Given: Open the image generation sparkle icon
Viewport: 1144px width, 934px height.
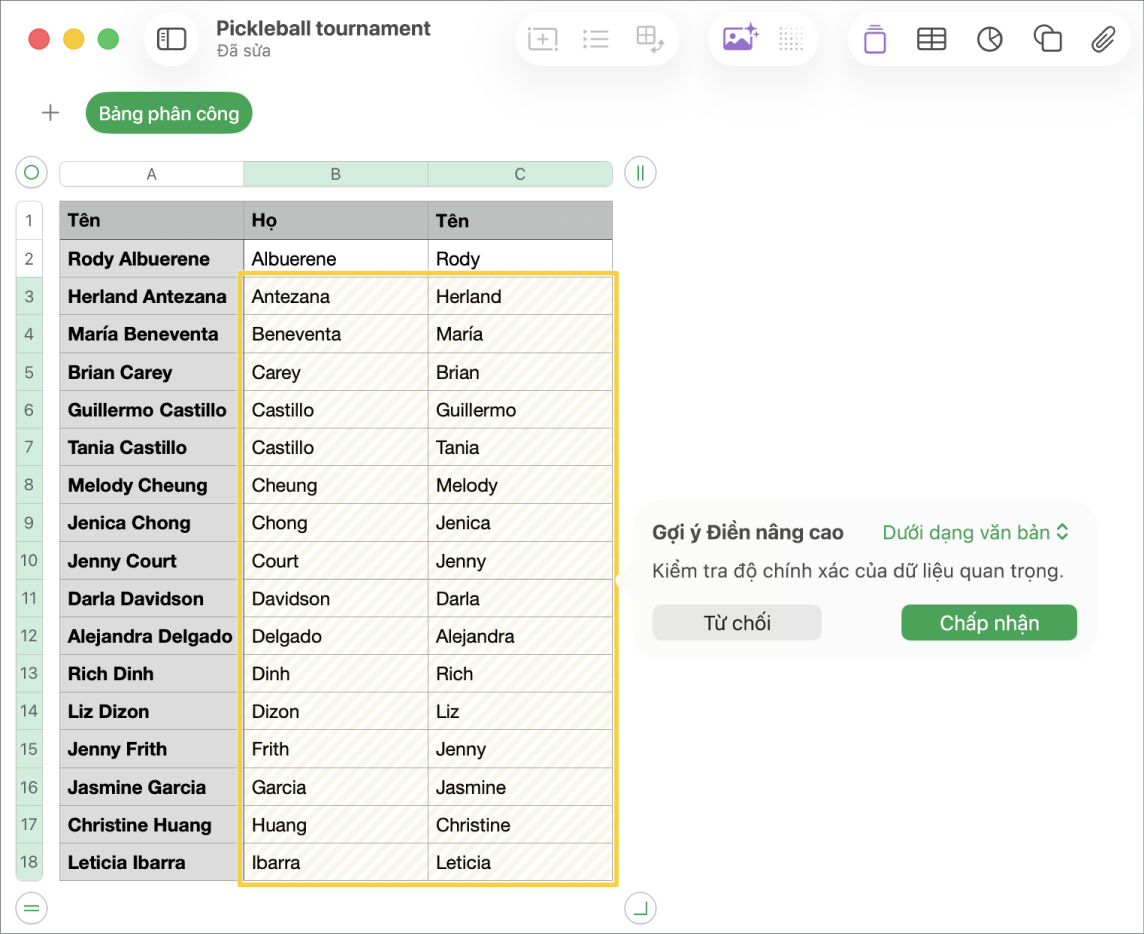Looking at the screenshot, I should pyautogui.click(x=741, y=38).
